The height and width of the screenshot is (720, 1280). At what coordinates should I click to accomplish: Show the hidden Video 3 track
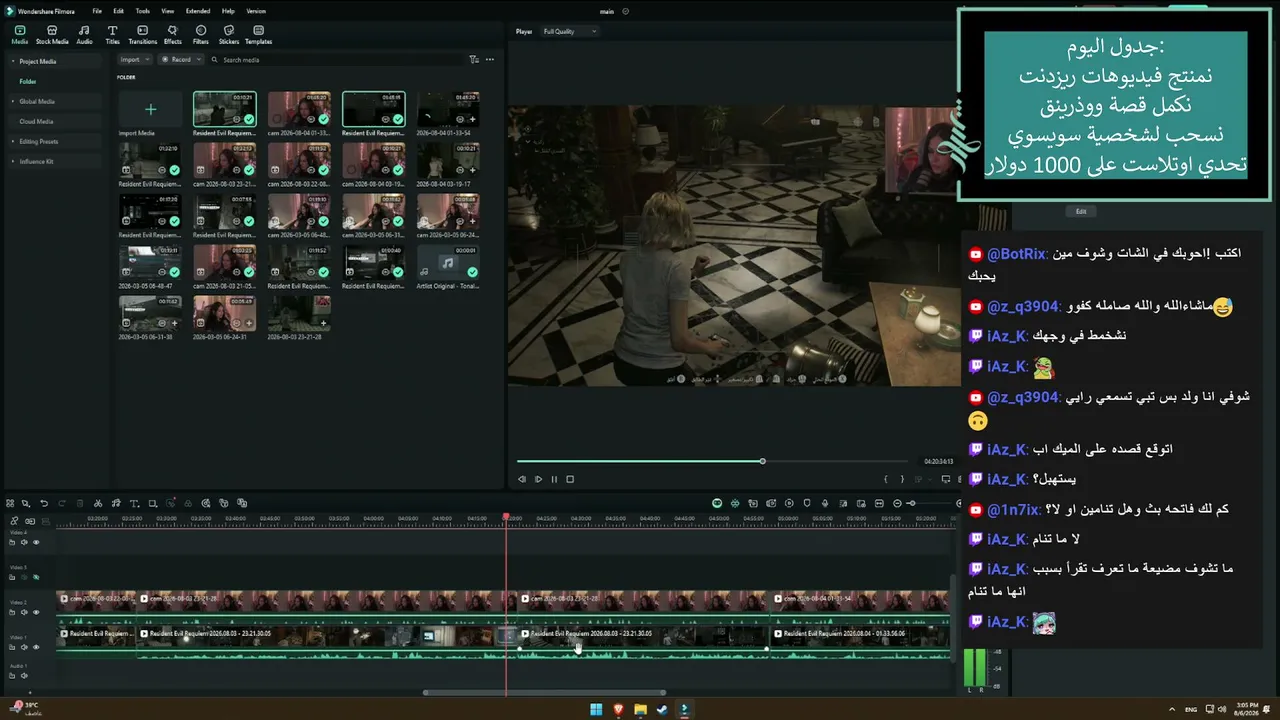(x=36, y=577)
